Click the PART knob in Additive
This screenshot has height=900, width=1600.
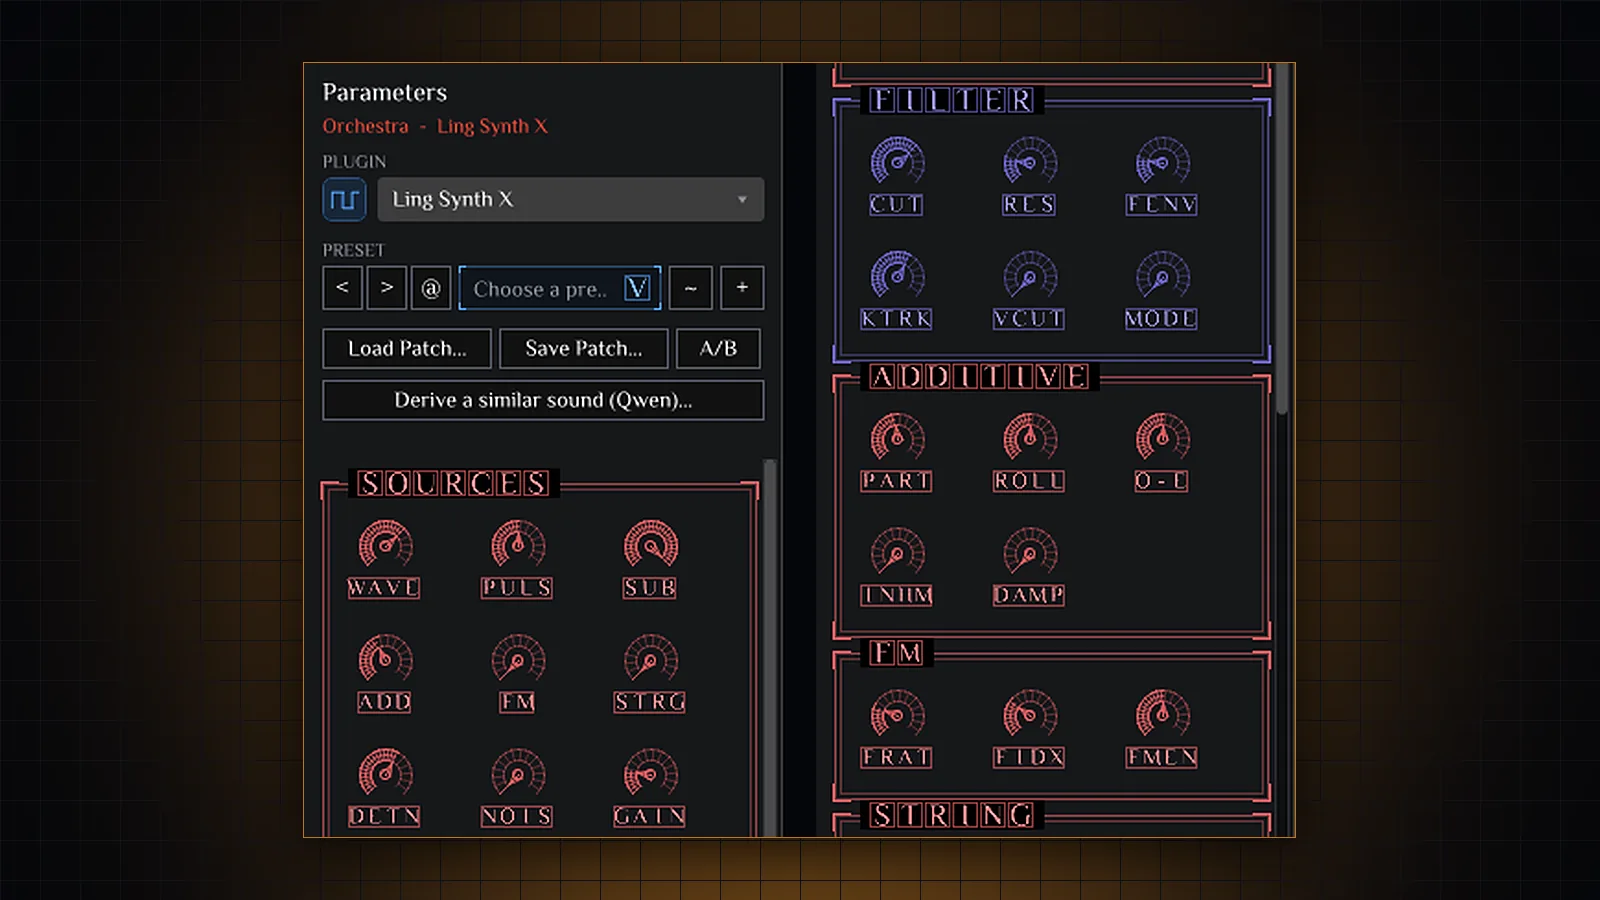[897, 438]
